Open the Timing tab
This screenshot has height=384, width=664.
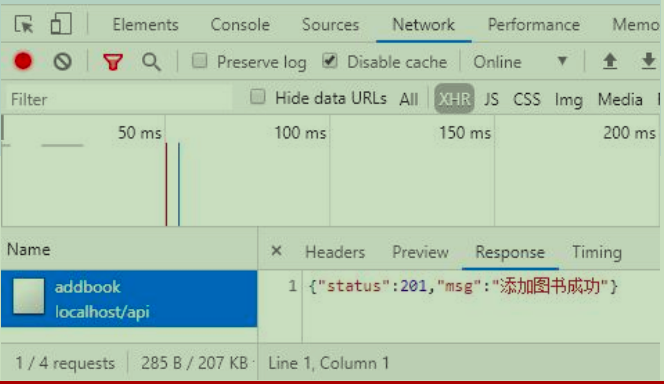click(597, 252)
